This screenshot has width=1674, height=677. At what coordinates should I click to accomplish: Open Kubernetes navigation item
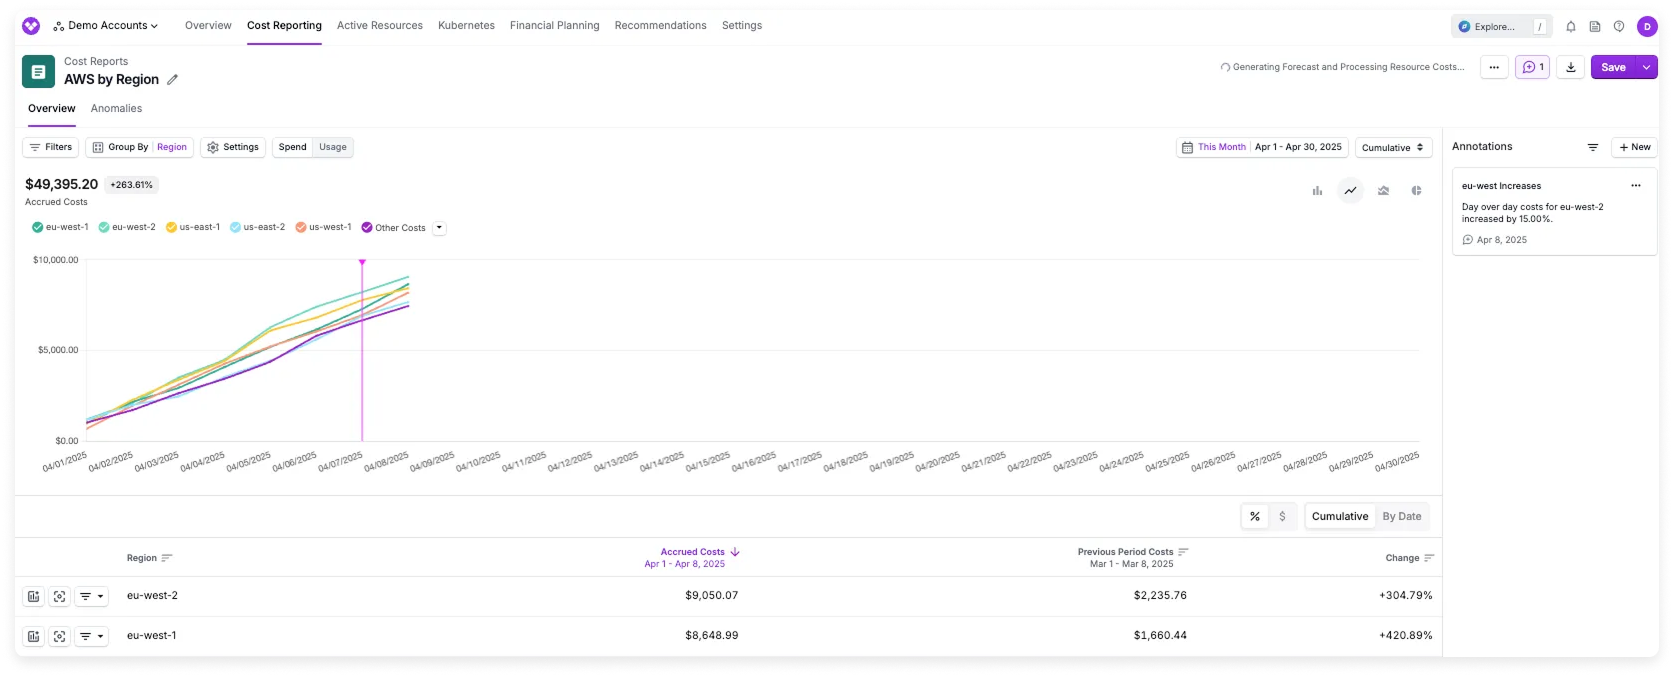coord(466,26)
